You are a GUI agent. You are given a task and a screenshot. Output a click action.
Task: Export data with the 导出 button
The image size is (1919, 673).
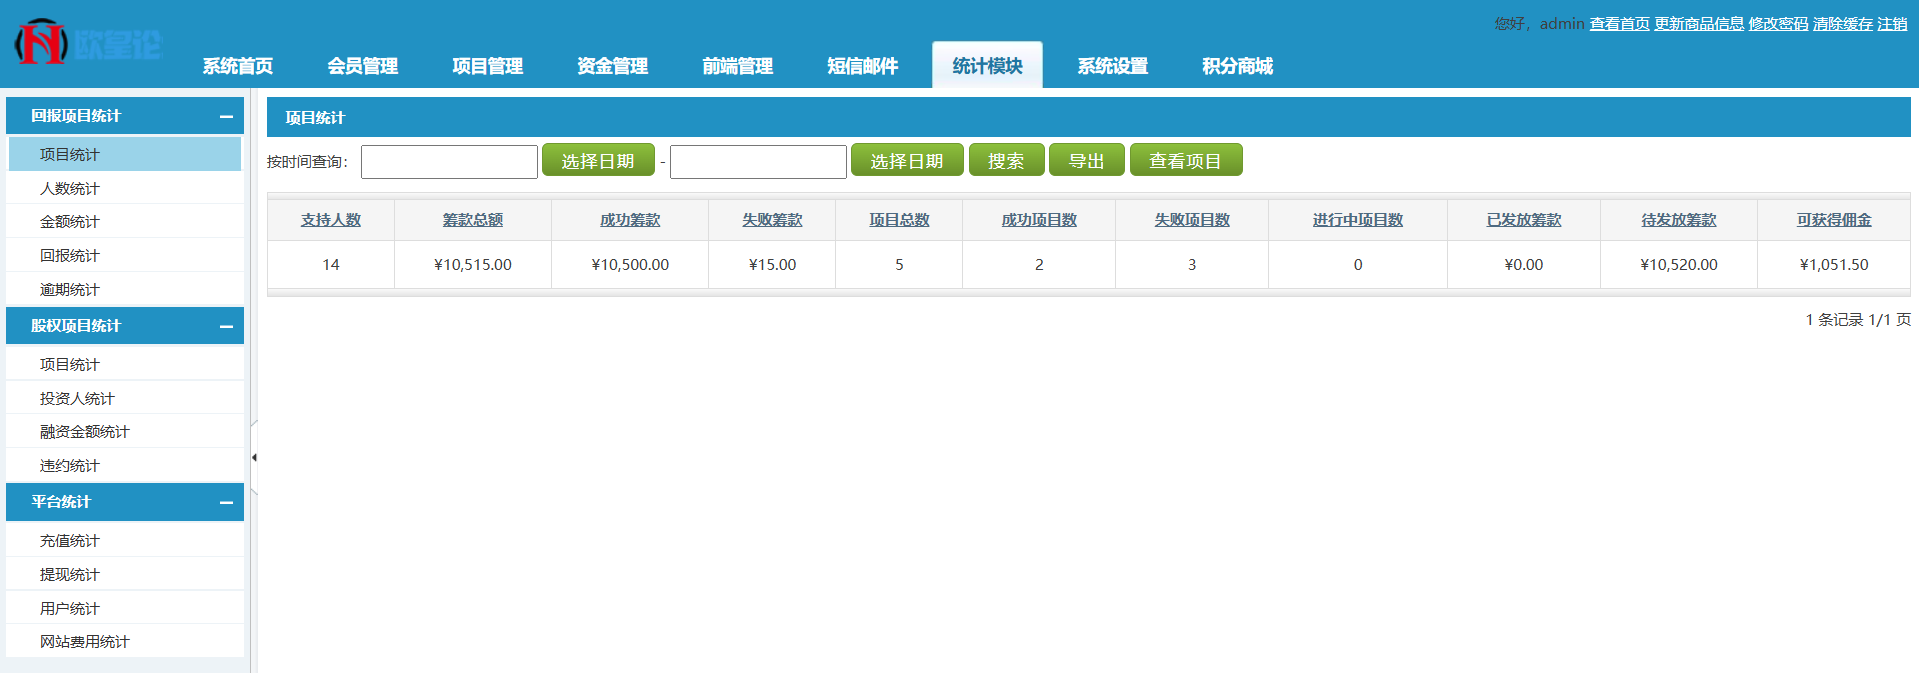click(1086, 161)
